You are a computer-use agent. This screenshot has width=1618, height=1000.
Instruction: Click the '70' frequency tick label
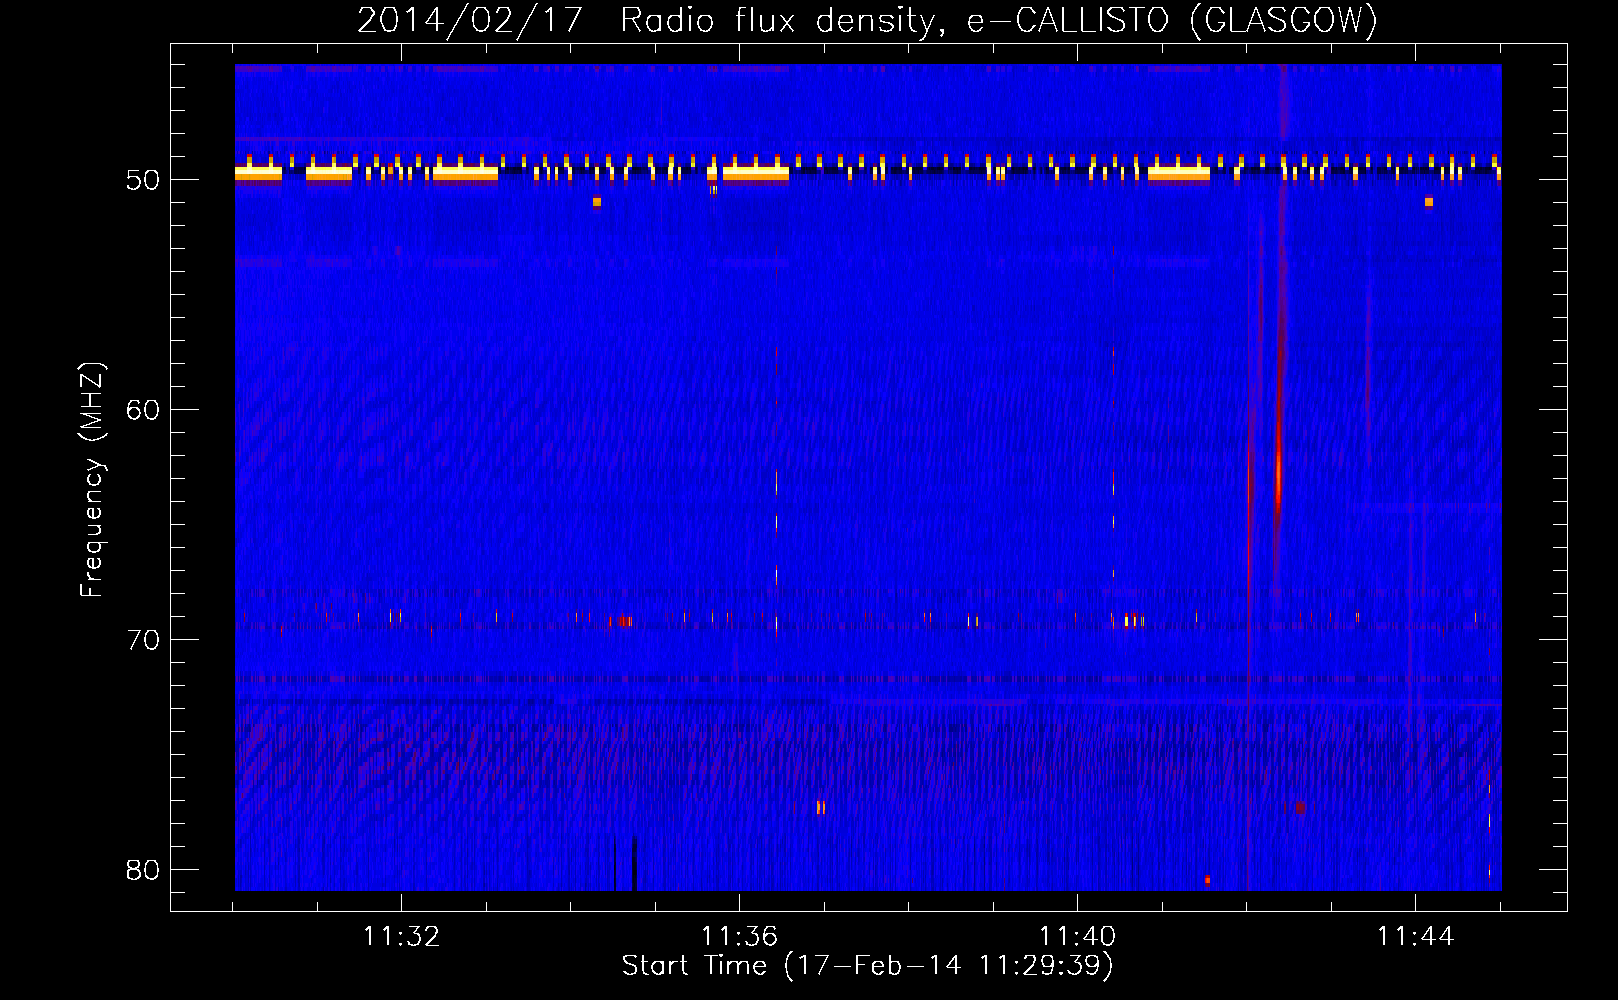tap(143, 640)
